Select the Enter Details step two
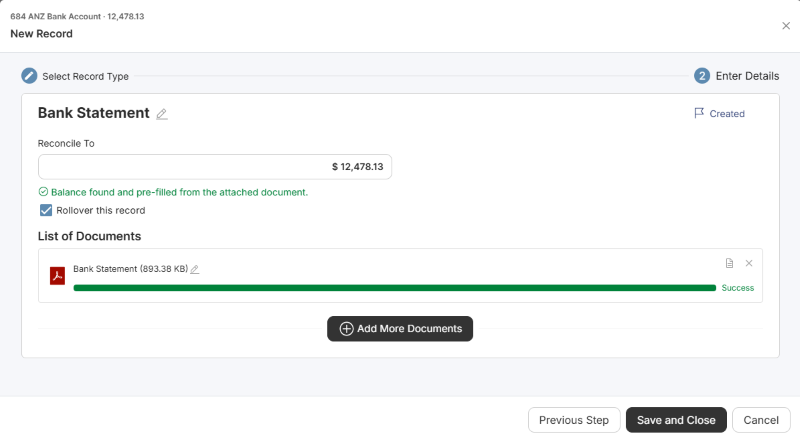The height and width of the screenshot is (436, 800). coord(736,76)
